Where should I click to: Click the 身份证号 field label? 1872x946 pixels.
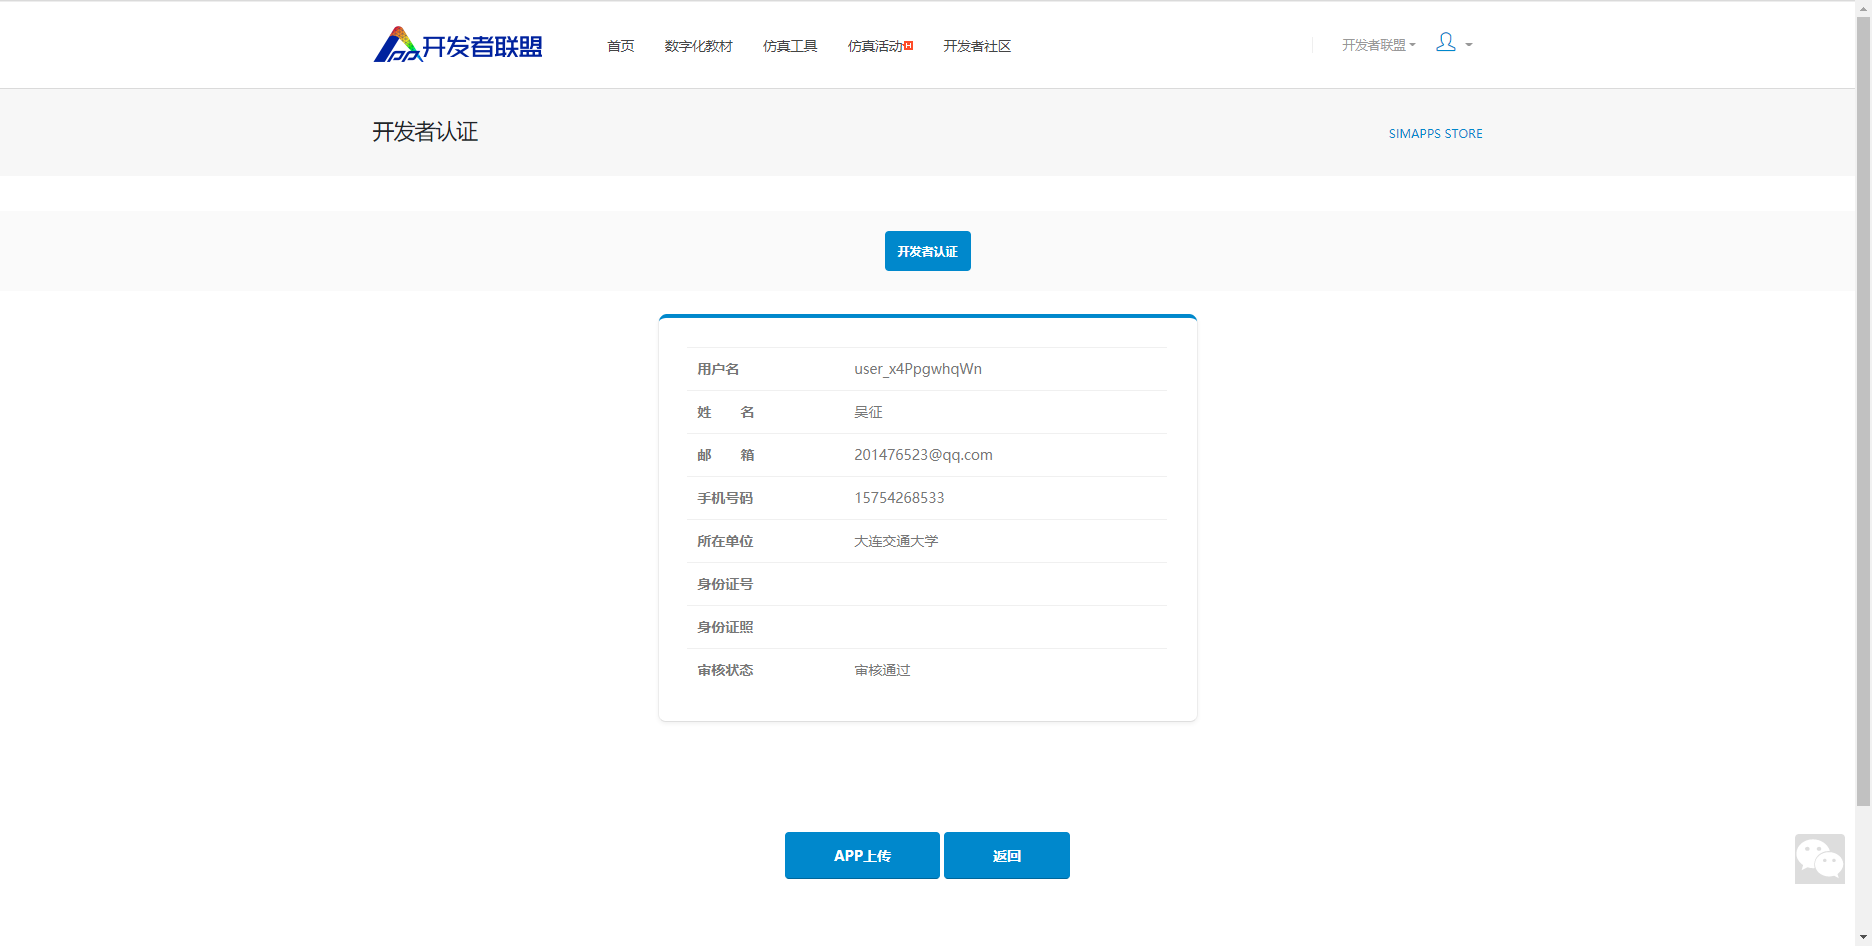click(725, 584)
